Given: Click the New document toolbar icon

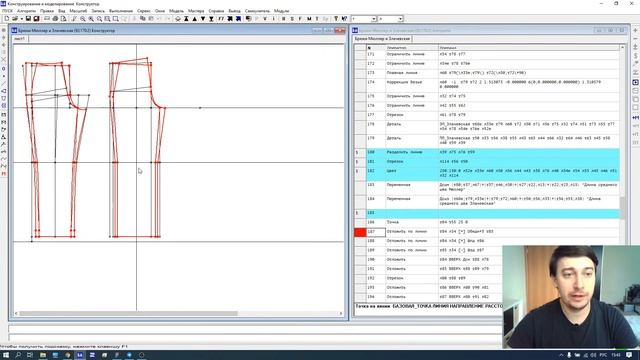Looking at the screenshot, I should [7, 19].
